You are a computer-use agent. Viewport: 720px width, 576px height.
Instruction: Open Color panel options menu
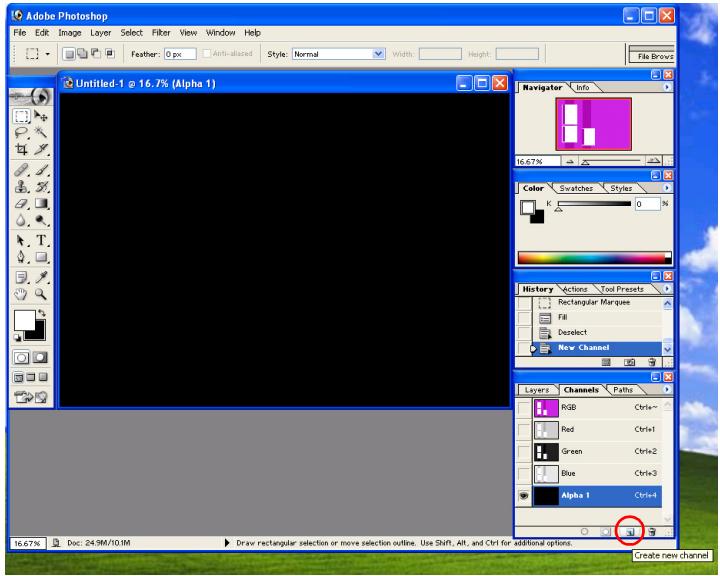(667, 188)
